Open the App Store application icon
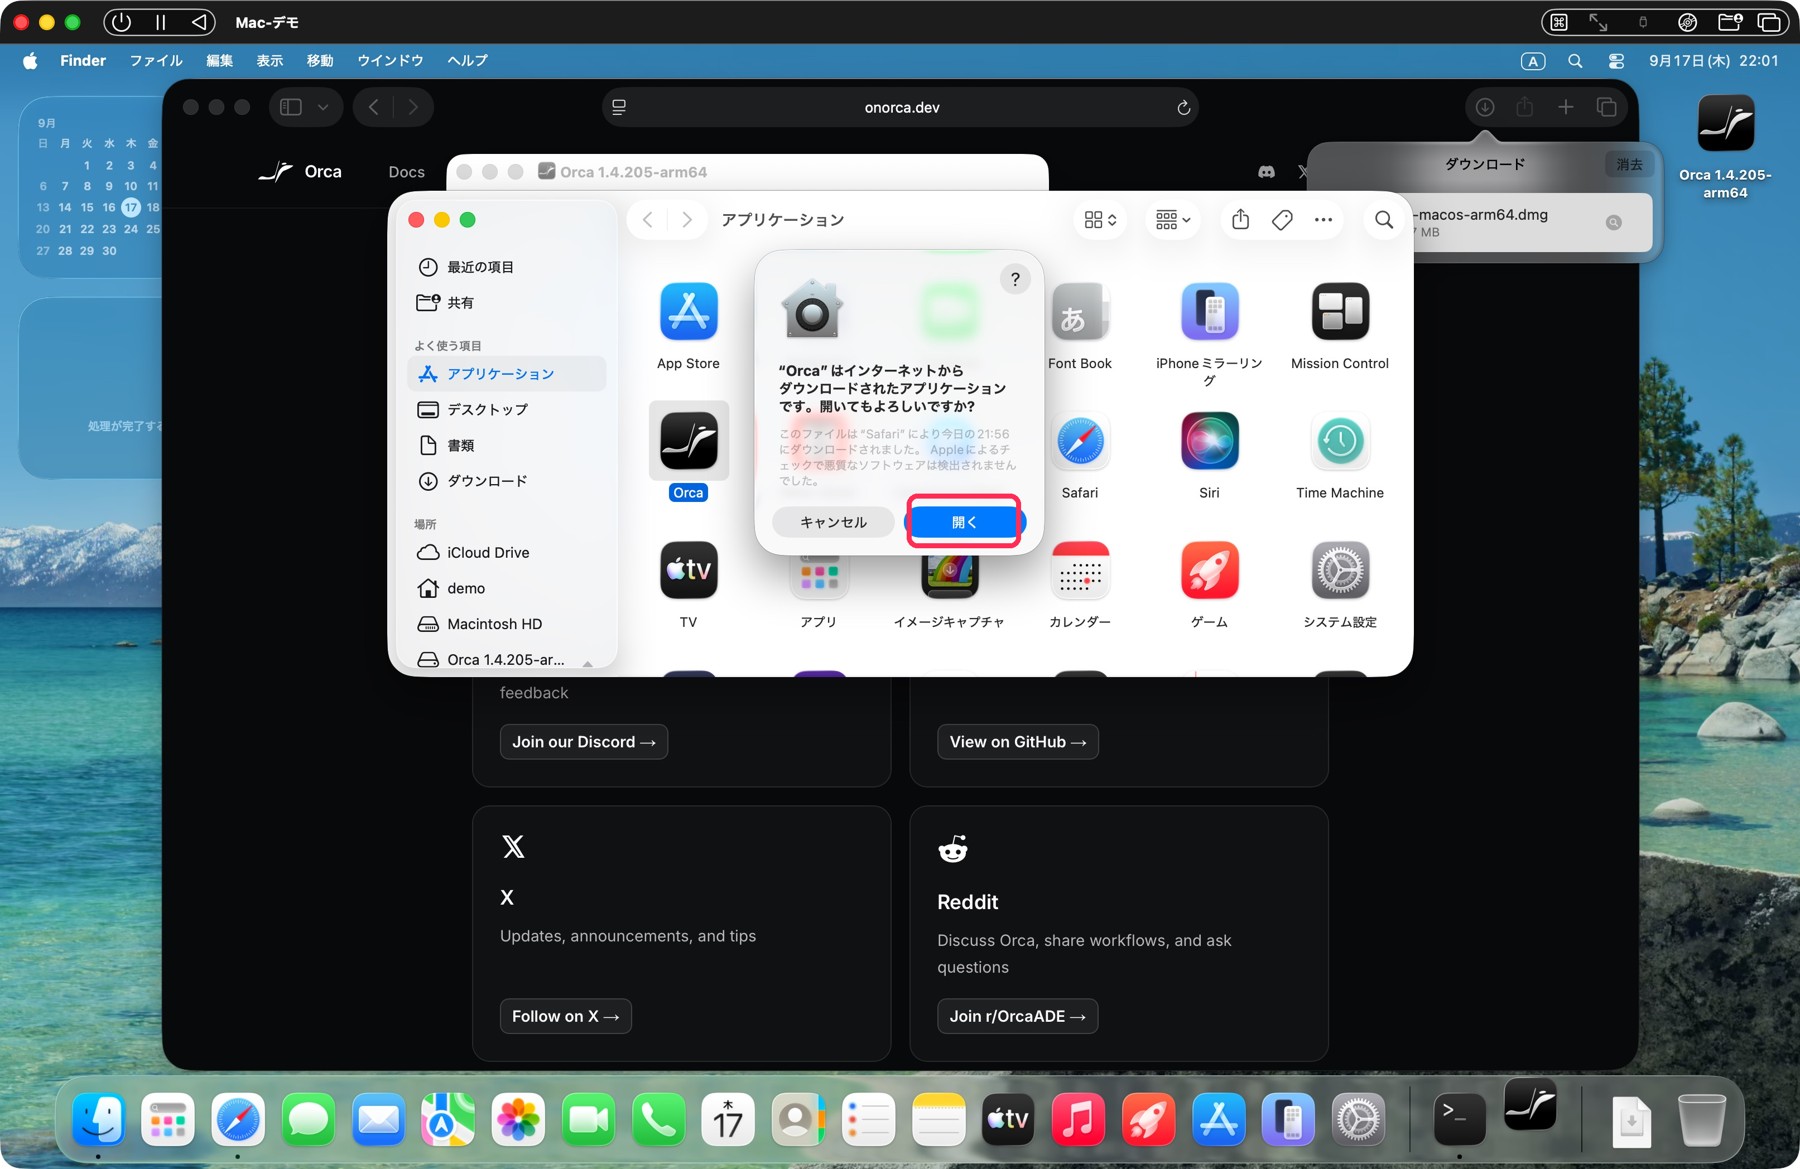Screen dimensions: 1800x1169 (x=688, y=311)
